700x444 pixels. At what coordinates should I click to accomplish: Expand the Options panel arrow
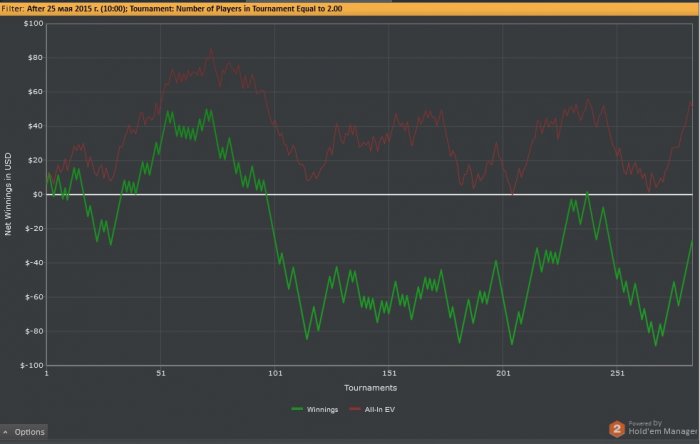(x=7, y=432)
